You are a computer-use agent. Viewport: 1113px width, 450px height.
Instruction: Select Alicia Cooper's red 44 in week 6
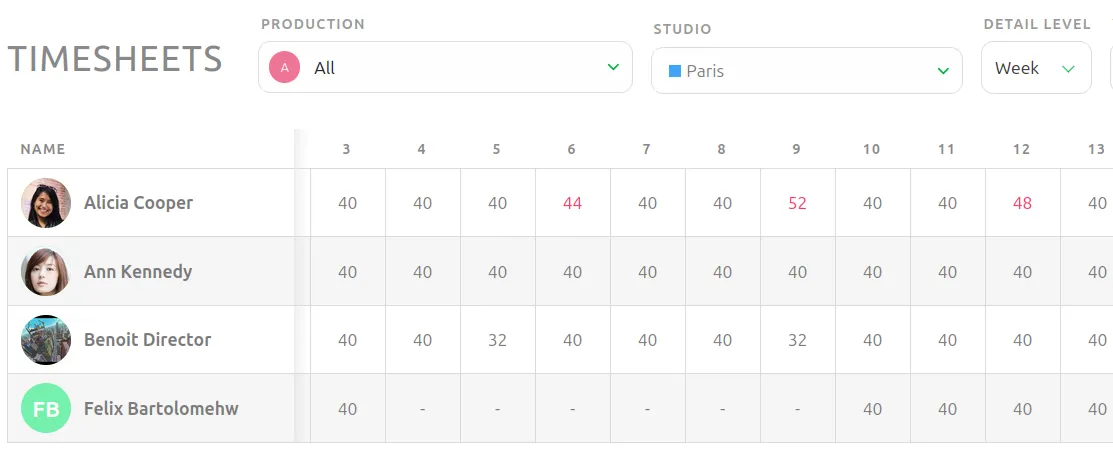pyautogui.click(x=572, y=203)
